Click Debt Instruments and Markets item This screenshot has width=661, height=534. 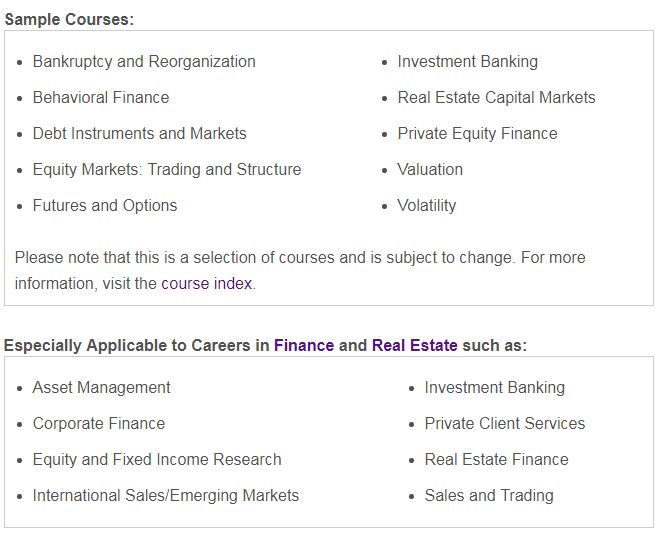pyautogui.click(x=140, y=134)
